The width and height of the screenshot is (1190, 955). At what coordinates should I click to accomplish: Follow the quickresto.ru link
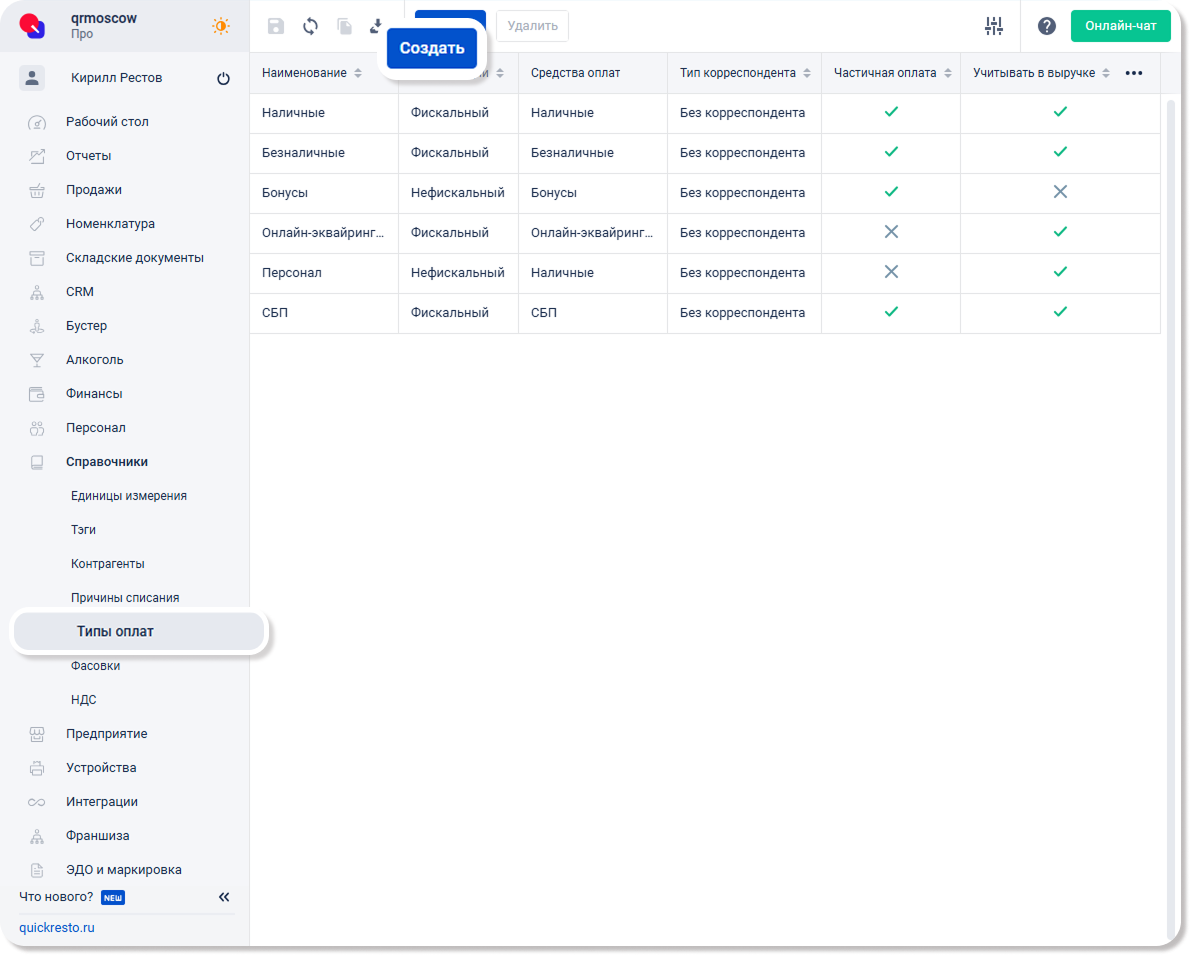click(x=57, y=927)
